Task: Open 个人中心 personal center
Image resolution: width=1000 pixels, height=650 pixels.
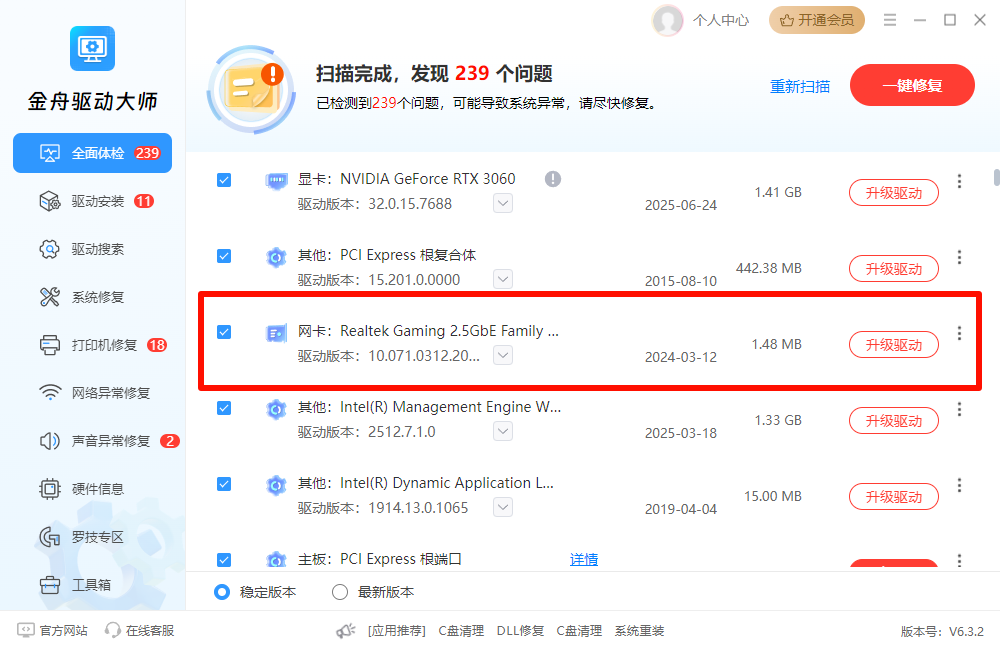Action: 721,20
